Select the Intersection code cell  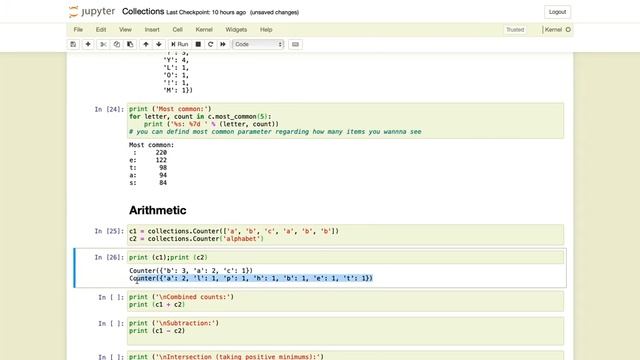[345, 356]
